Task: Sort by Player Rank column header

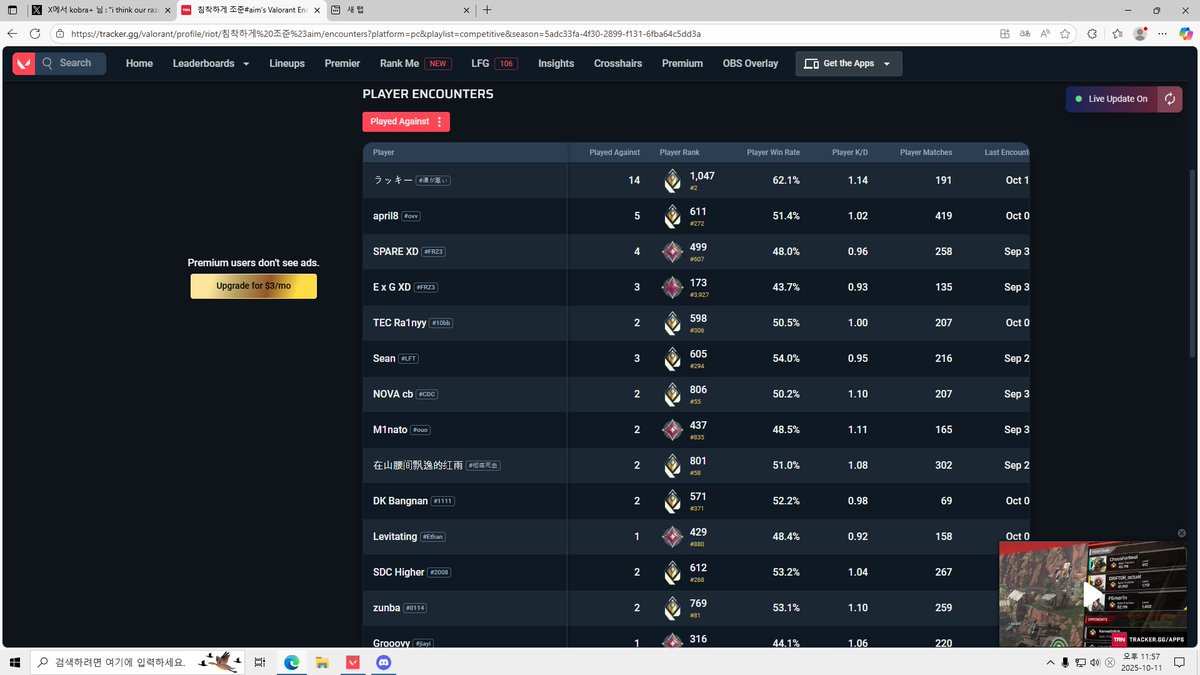Action: (x=680, y=153)
